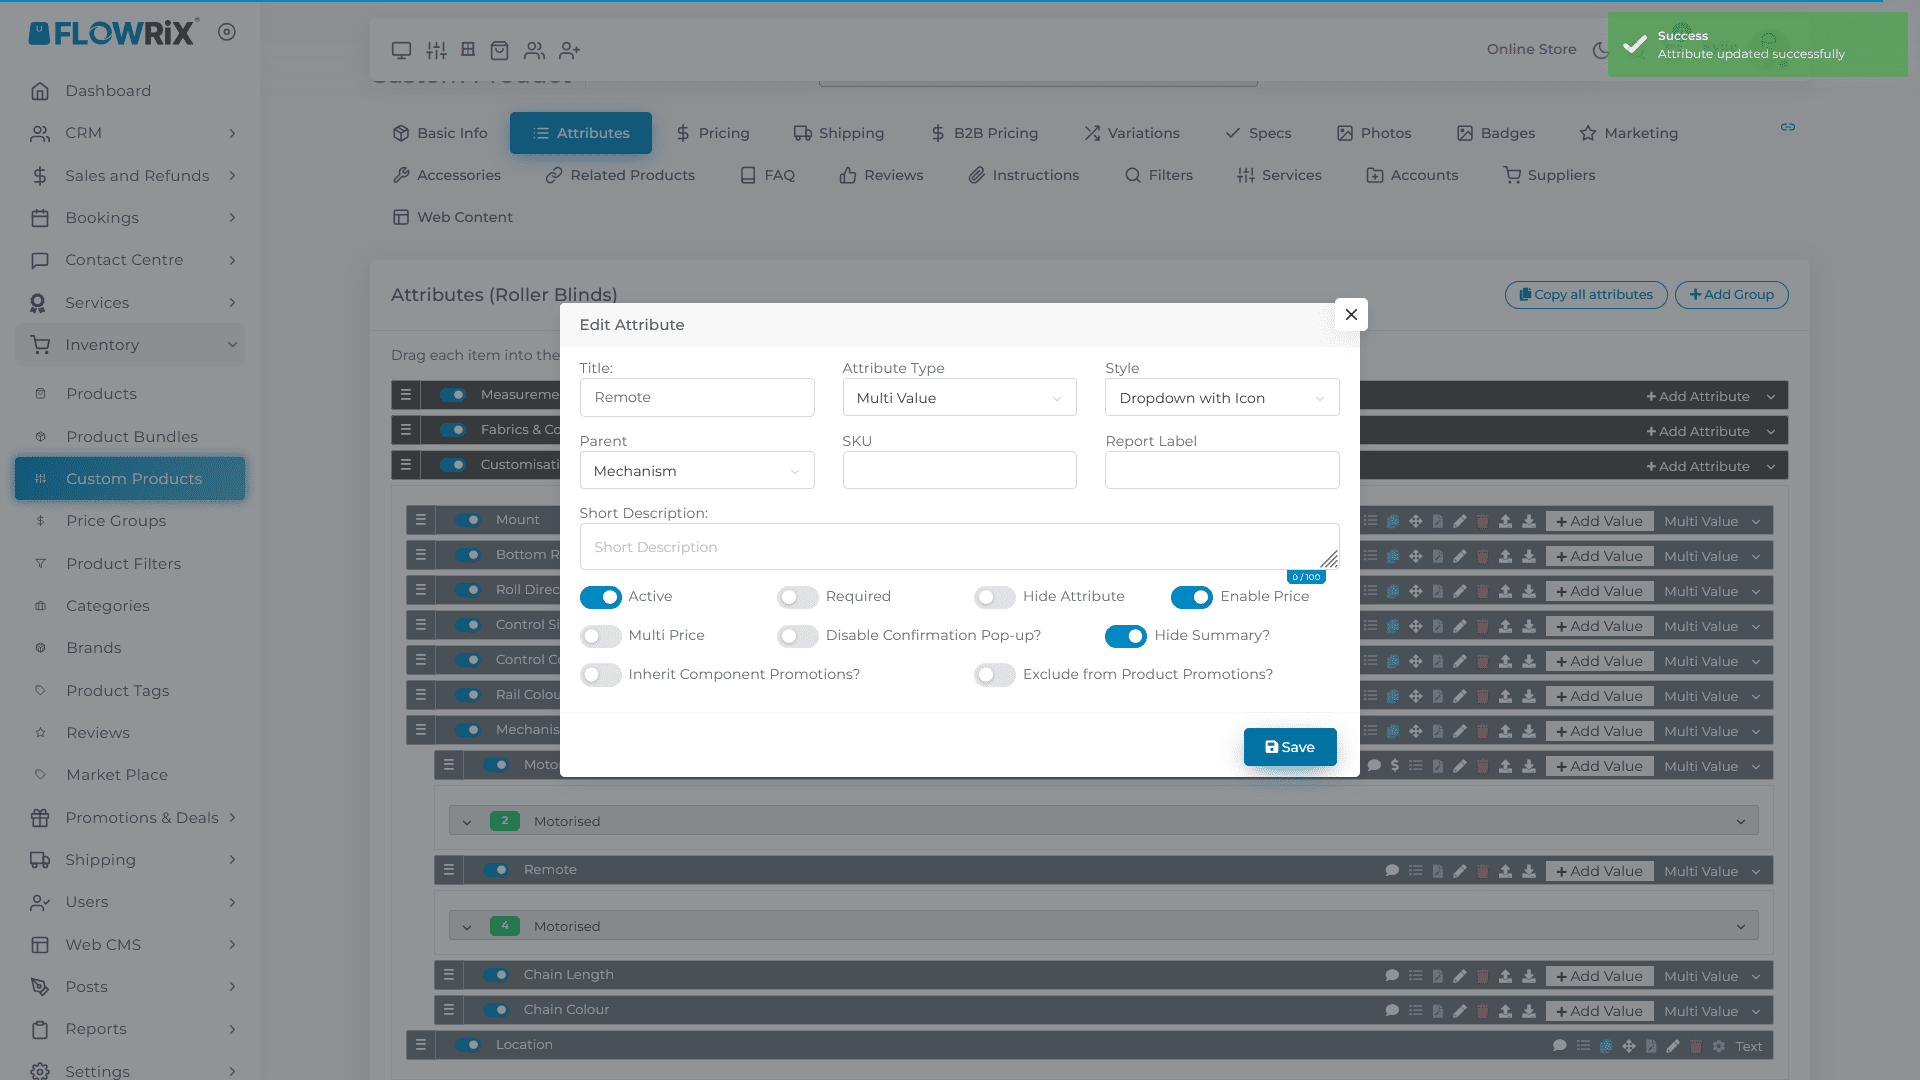Image resolution: width=1920 pixels, height=1080 pixels.
Task: Open the Parent dropdown showing Mechanism
Action: (x=697, y=471)
